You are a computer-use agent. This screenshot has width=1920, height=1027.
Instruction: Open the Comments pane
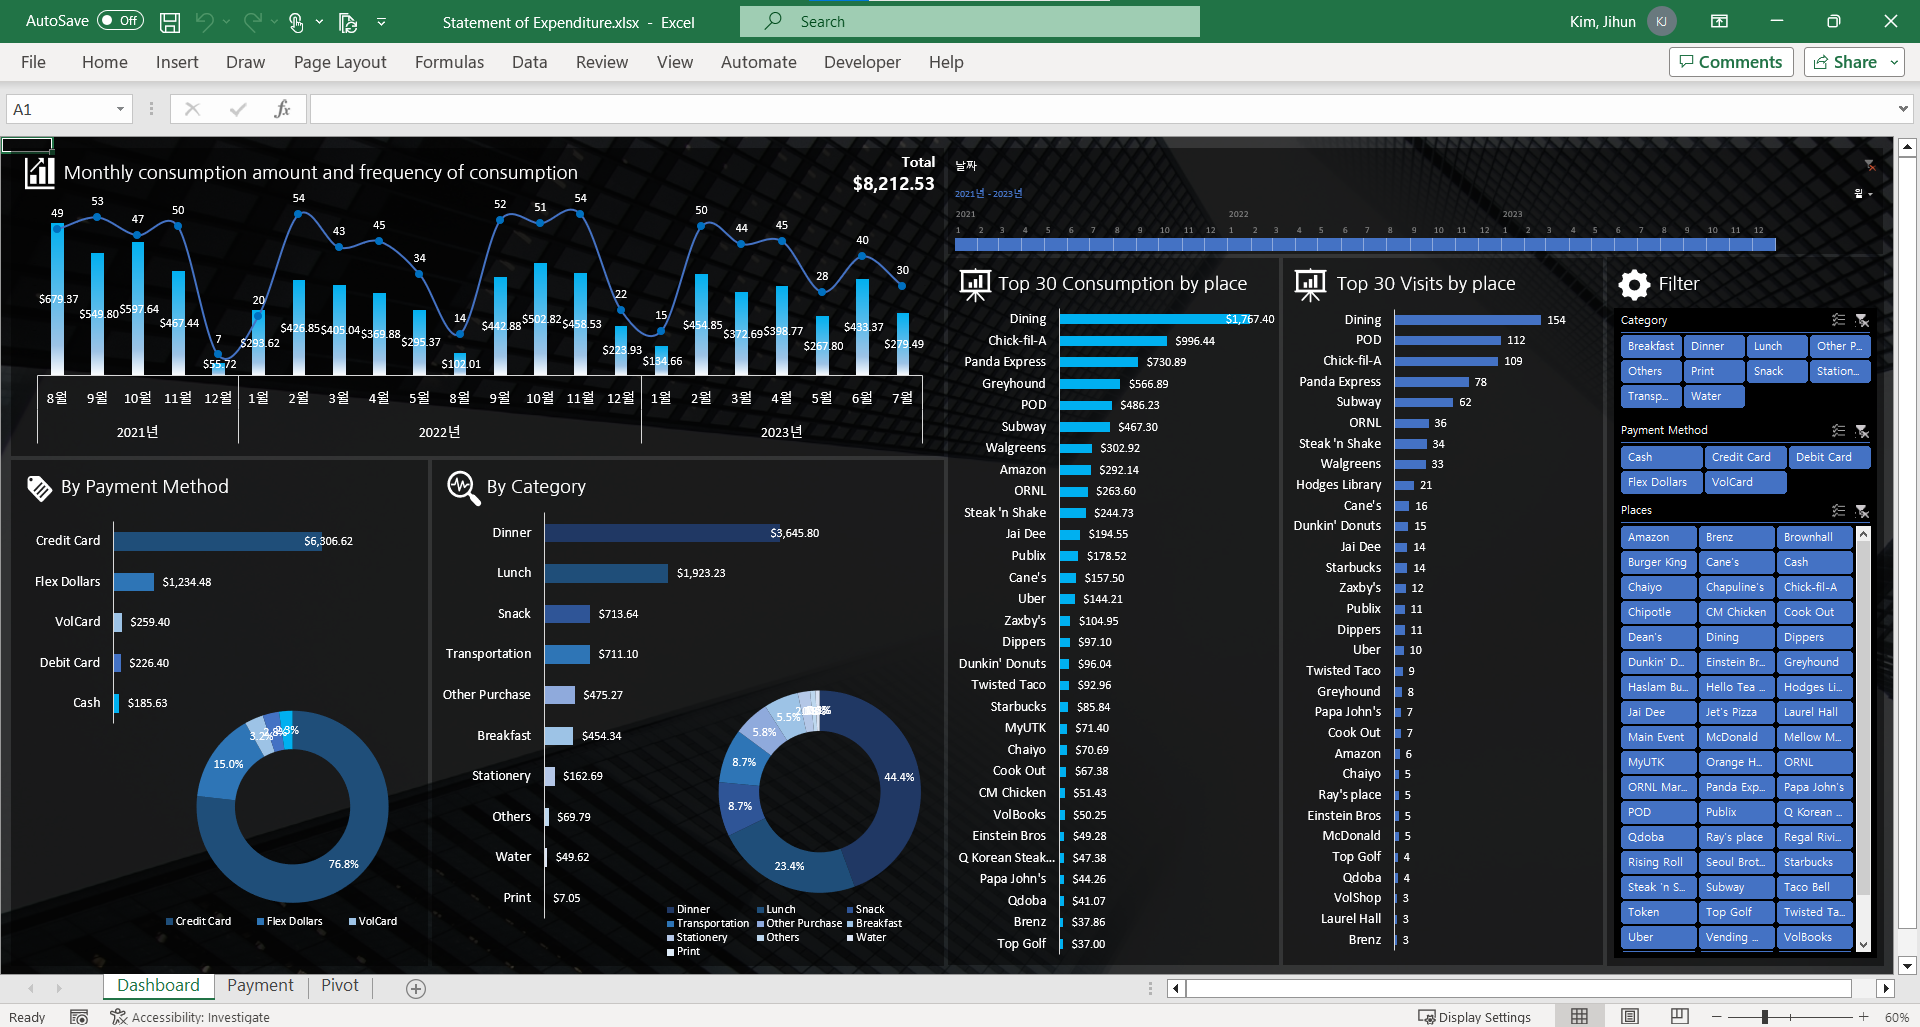pos(1730,62)
